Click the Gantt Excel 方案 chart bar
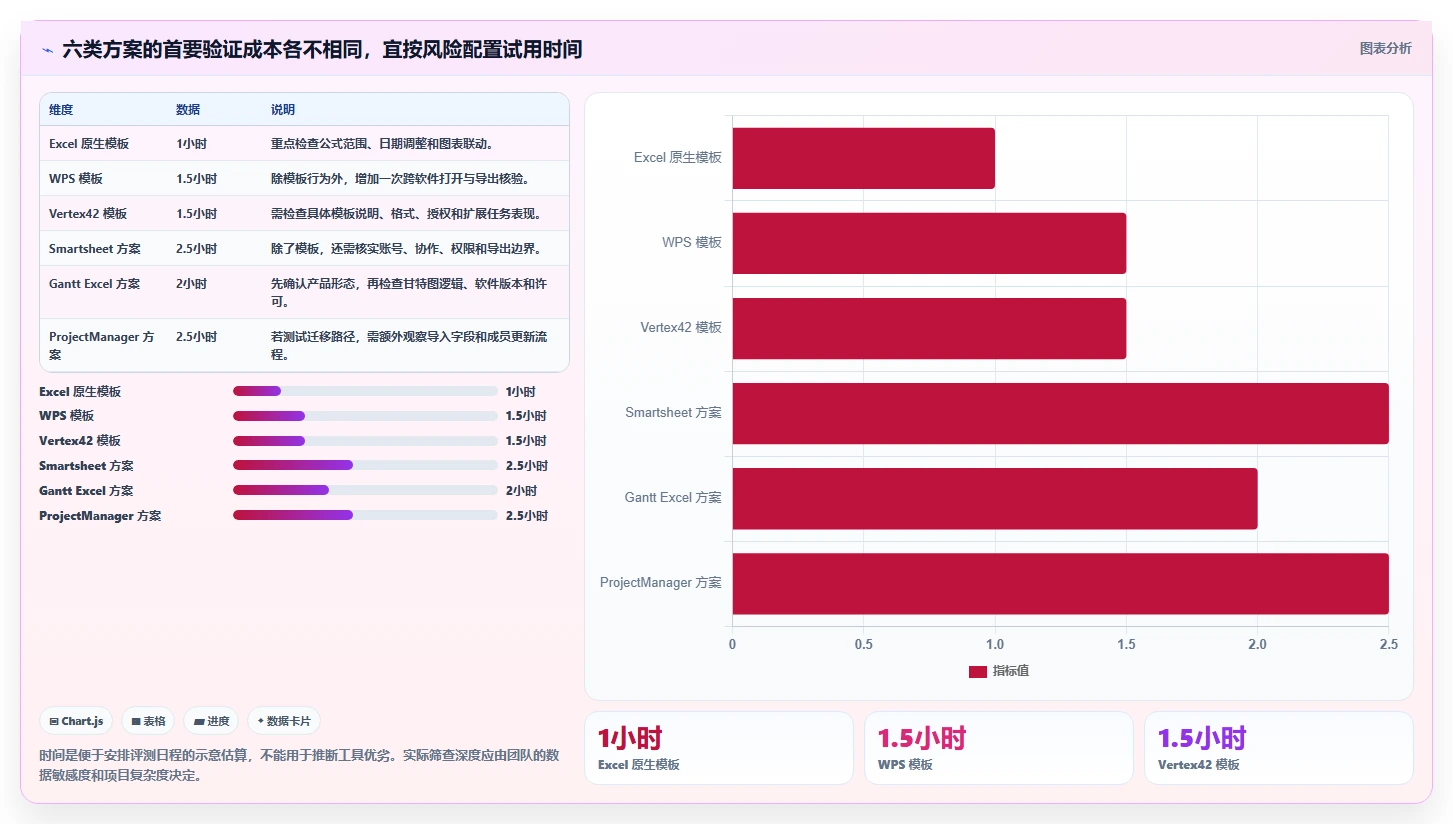This screenshot has width=1453, height=824. pyautogui.click(x=995, y=498)
